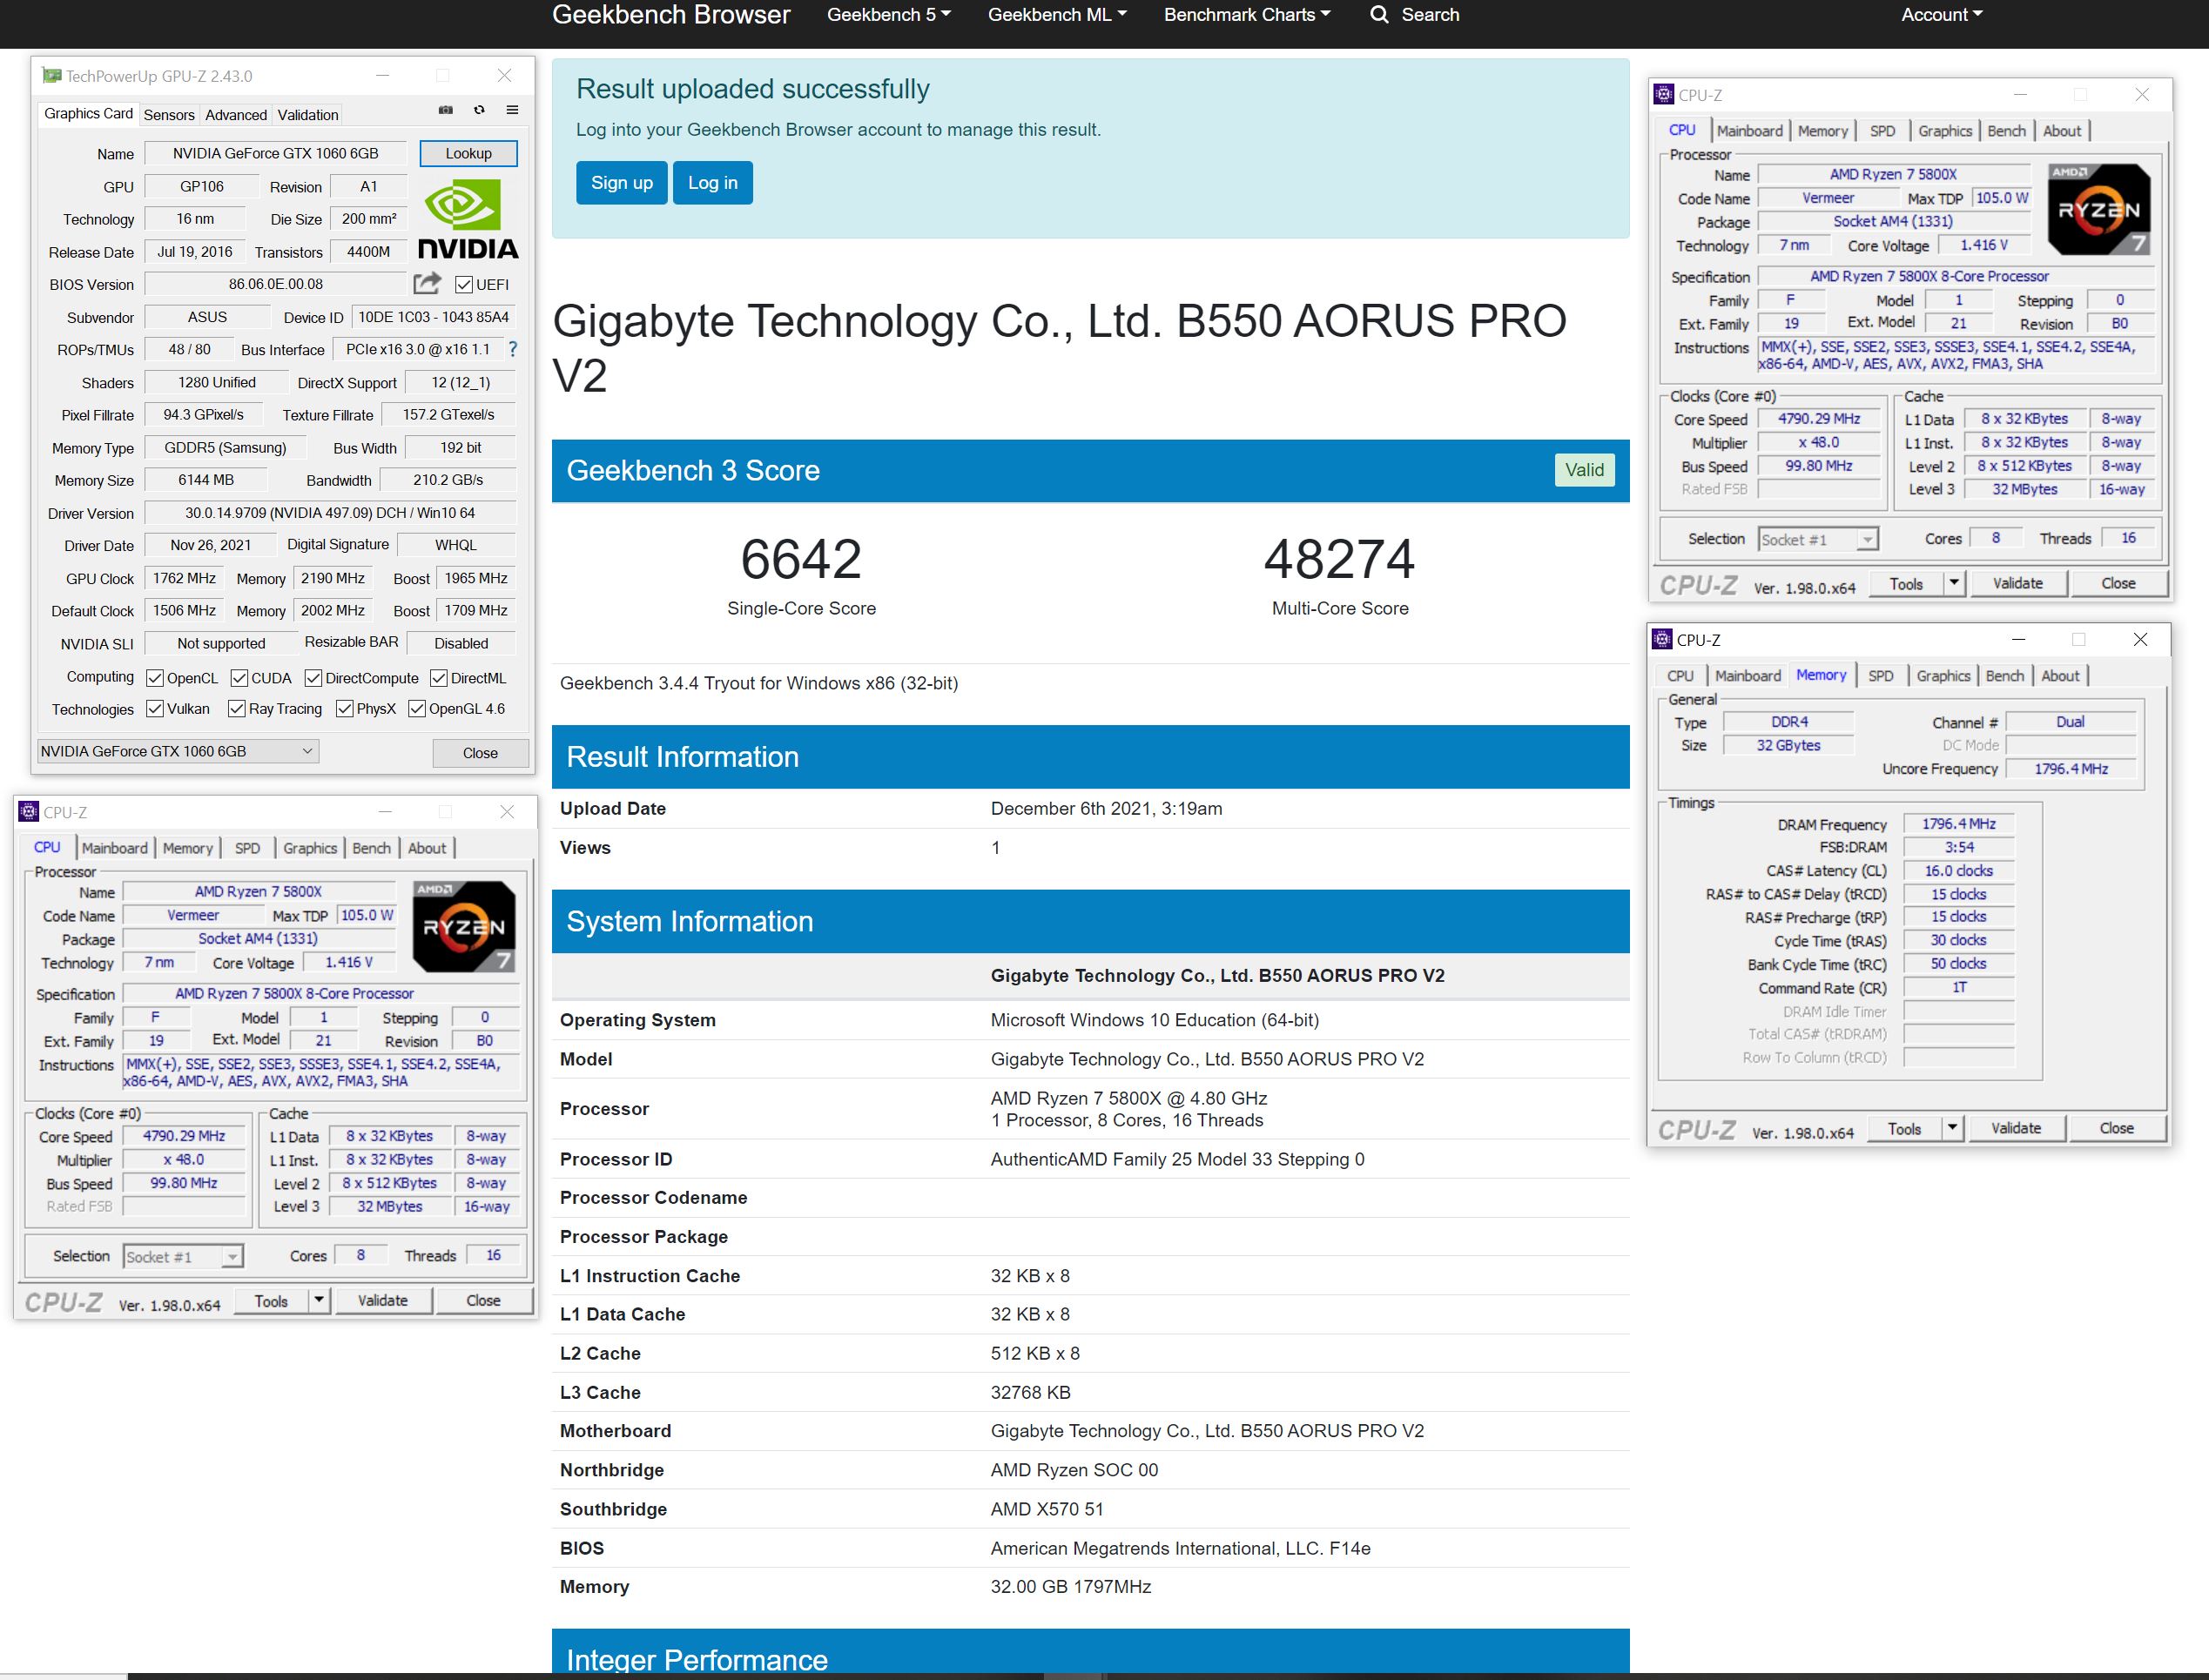Click the Bus Interface question mark icon
This screenshot has height=1680, width=2209.
tap(512, 349)
